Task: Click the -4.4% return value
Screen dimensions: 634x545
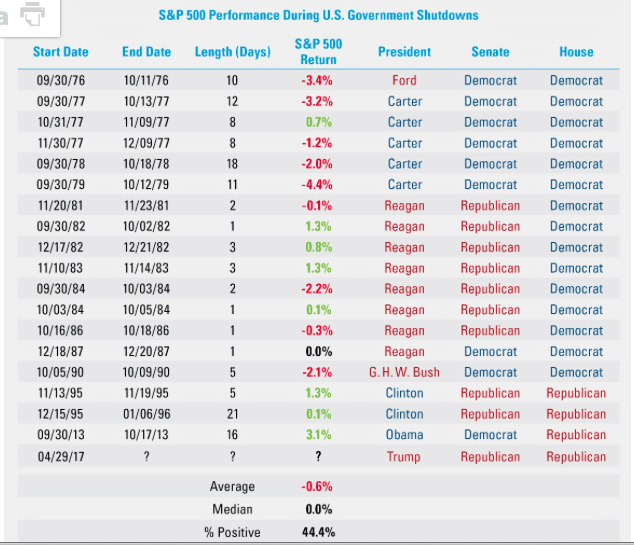Action: [318, 184]
